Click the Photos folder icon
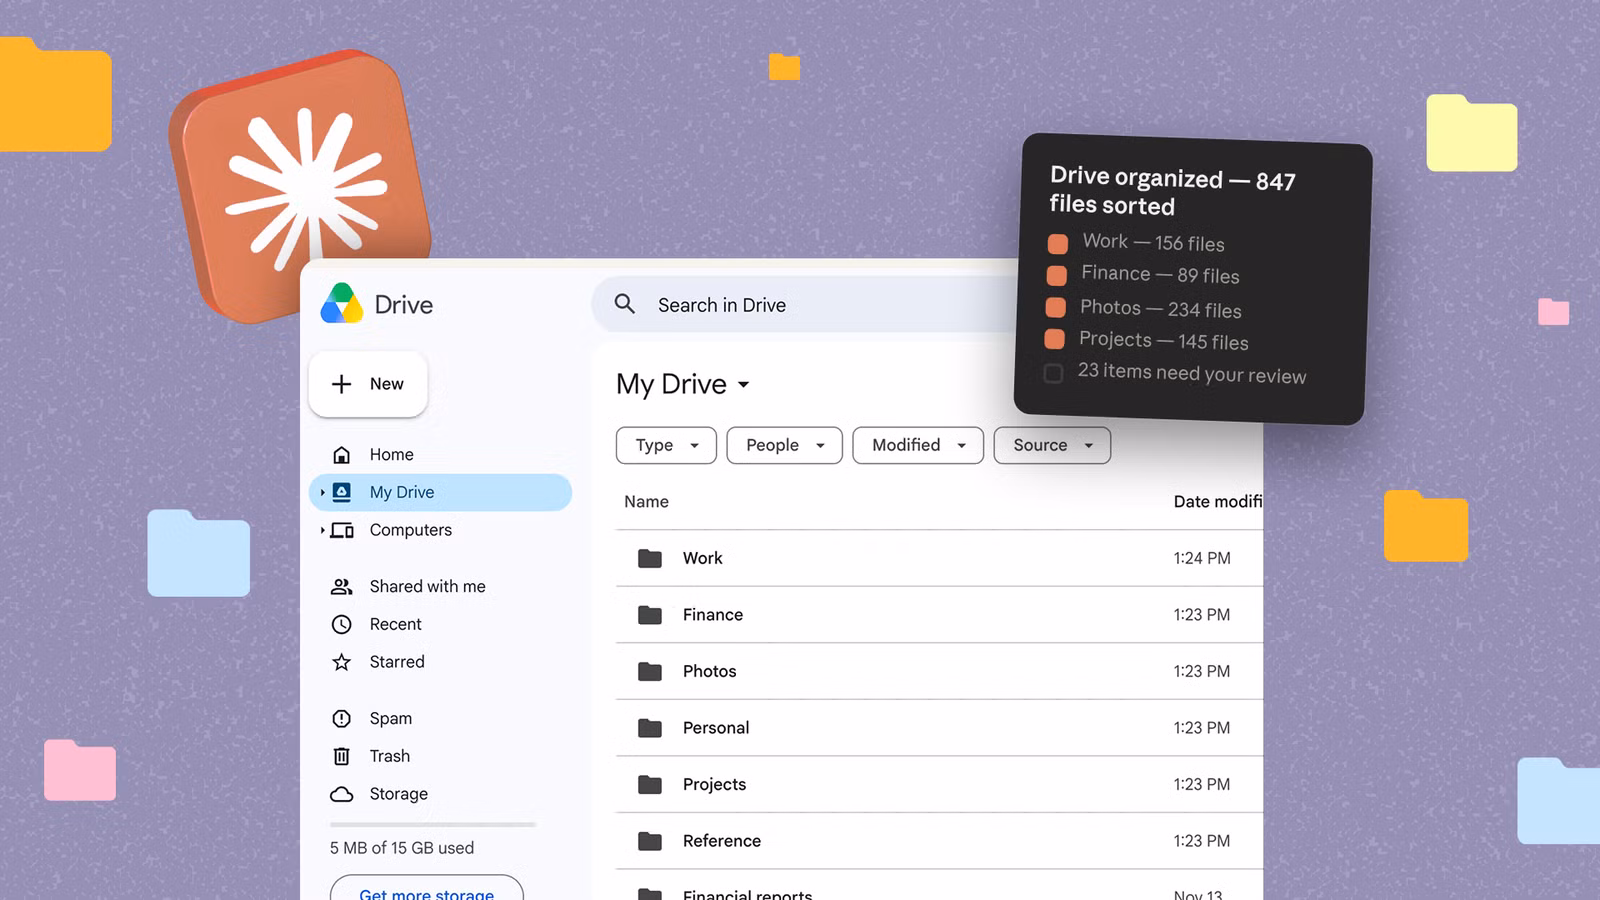Screen dimensions: 1600x900 point(650,671)
